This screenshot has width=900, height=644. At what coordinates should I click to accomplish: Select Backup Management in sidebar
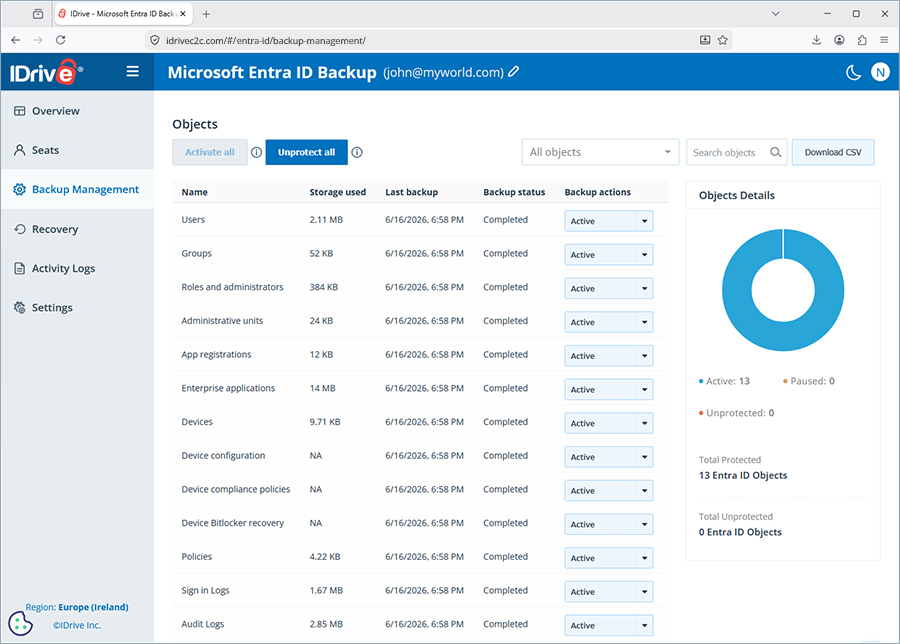pos(77,189)
